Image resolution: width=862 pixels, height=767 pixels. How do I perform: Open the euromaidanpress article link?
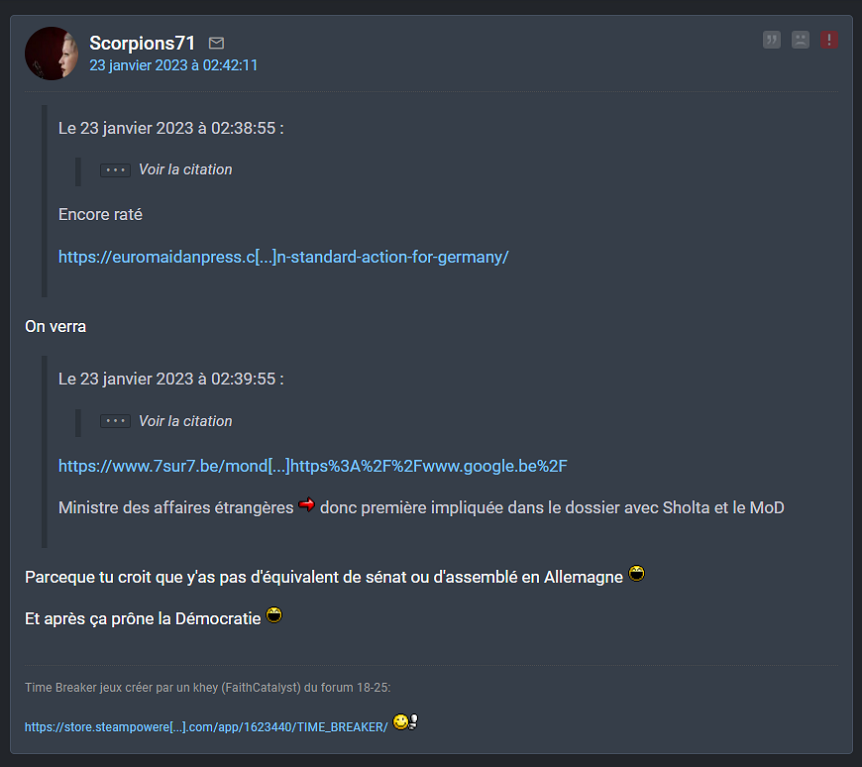click(283, 257)
